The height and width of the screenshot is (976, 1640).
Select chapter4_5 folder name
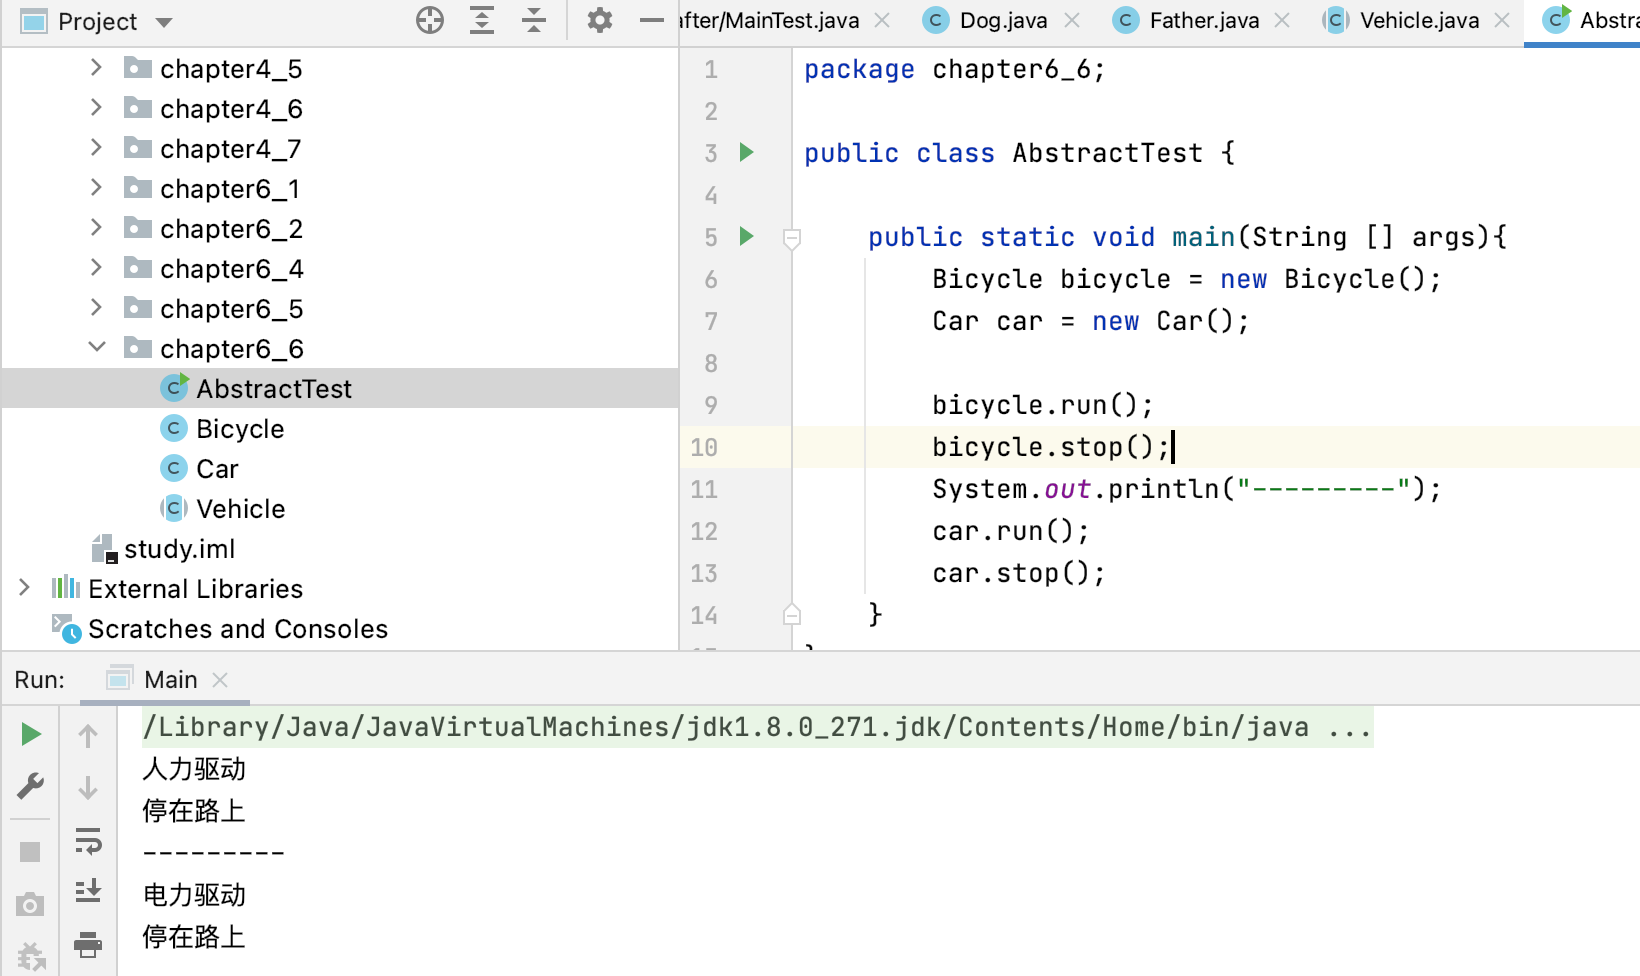point(231,69)
